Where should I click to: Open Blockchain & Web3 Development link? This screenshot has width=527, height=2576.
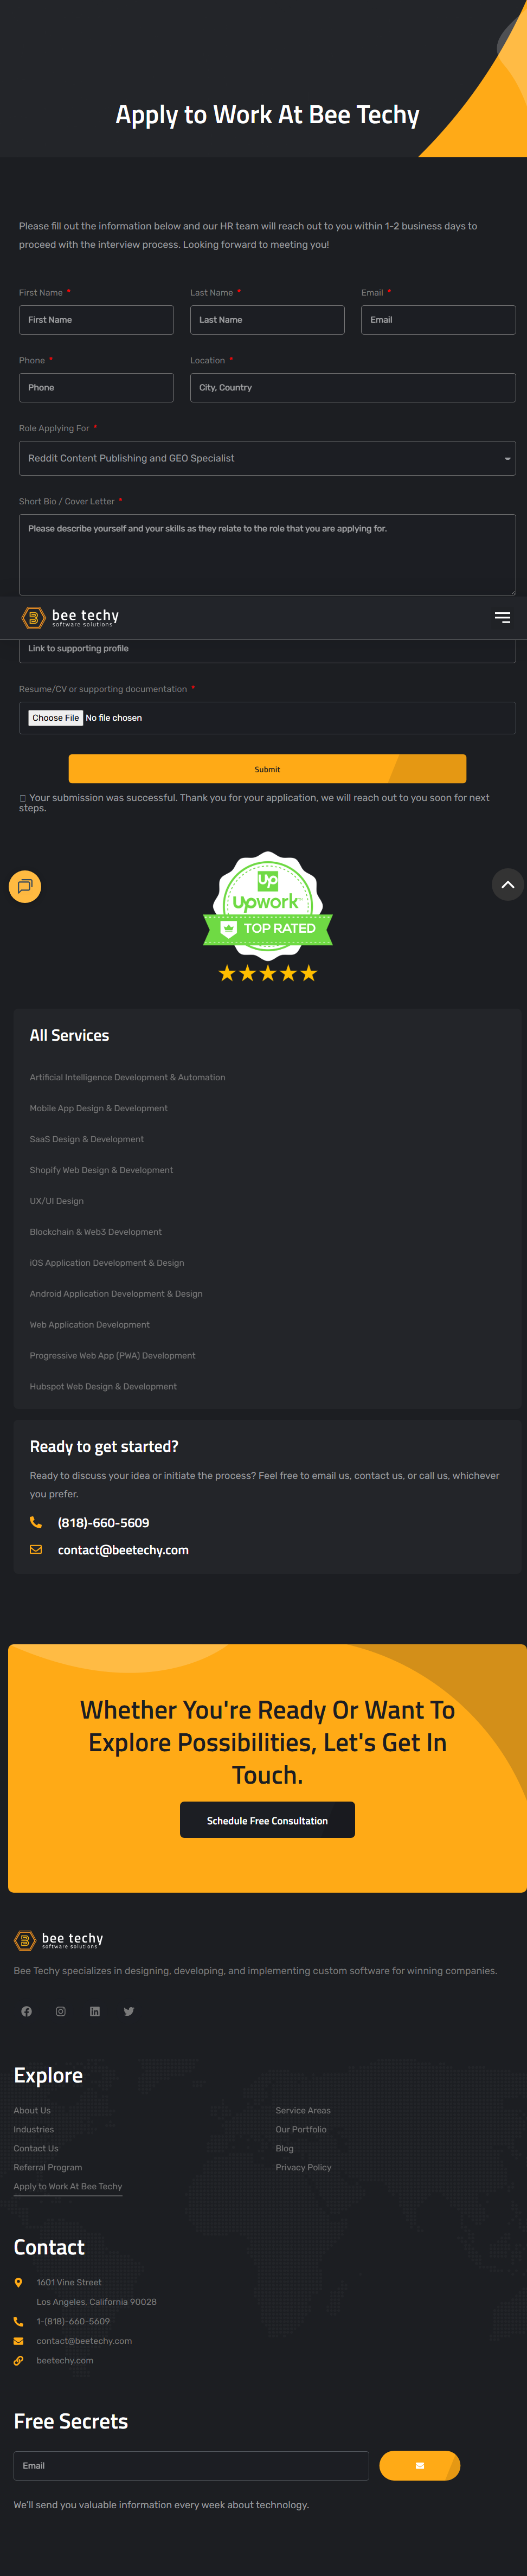(x=96, y=1232)
